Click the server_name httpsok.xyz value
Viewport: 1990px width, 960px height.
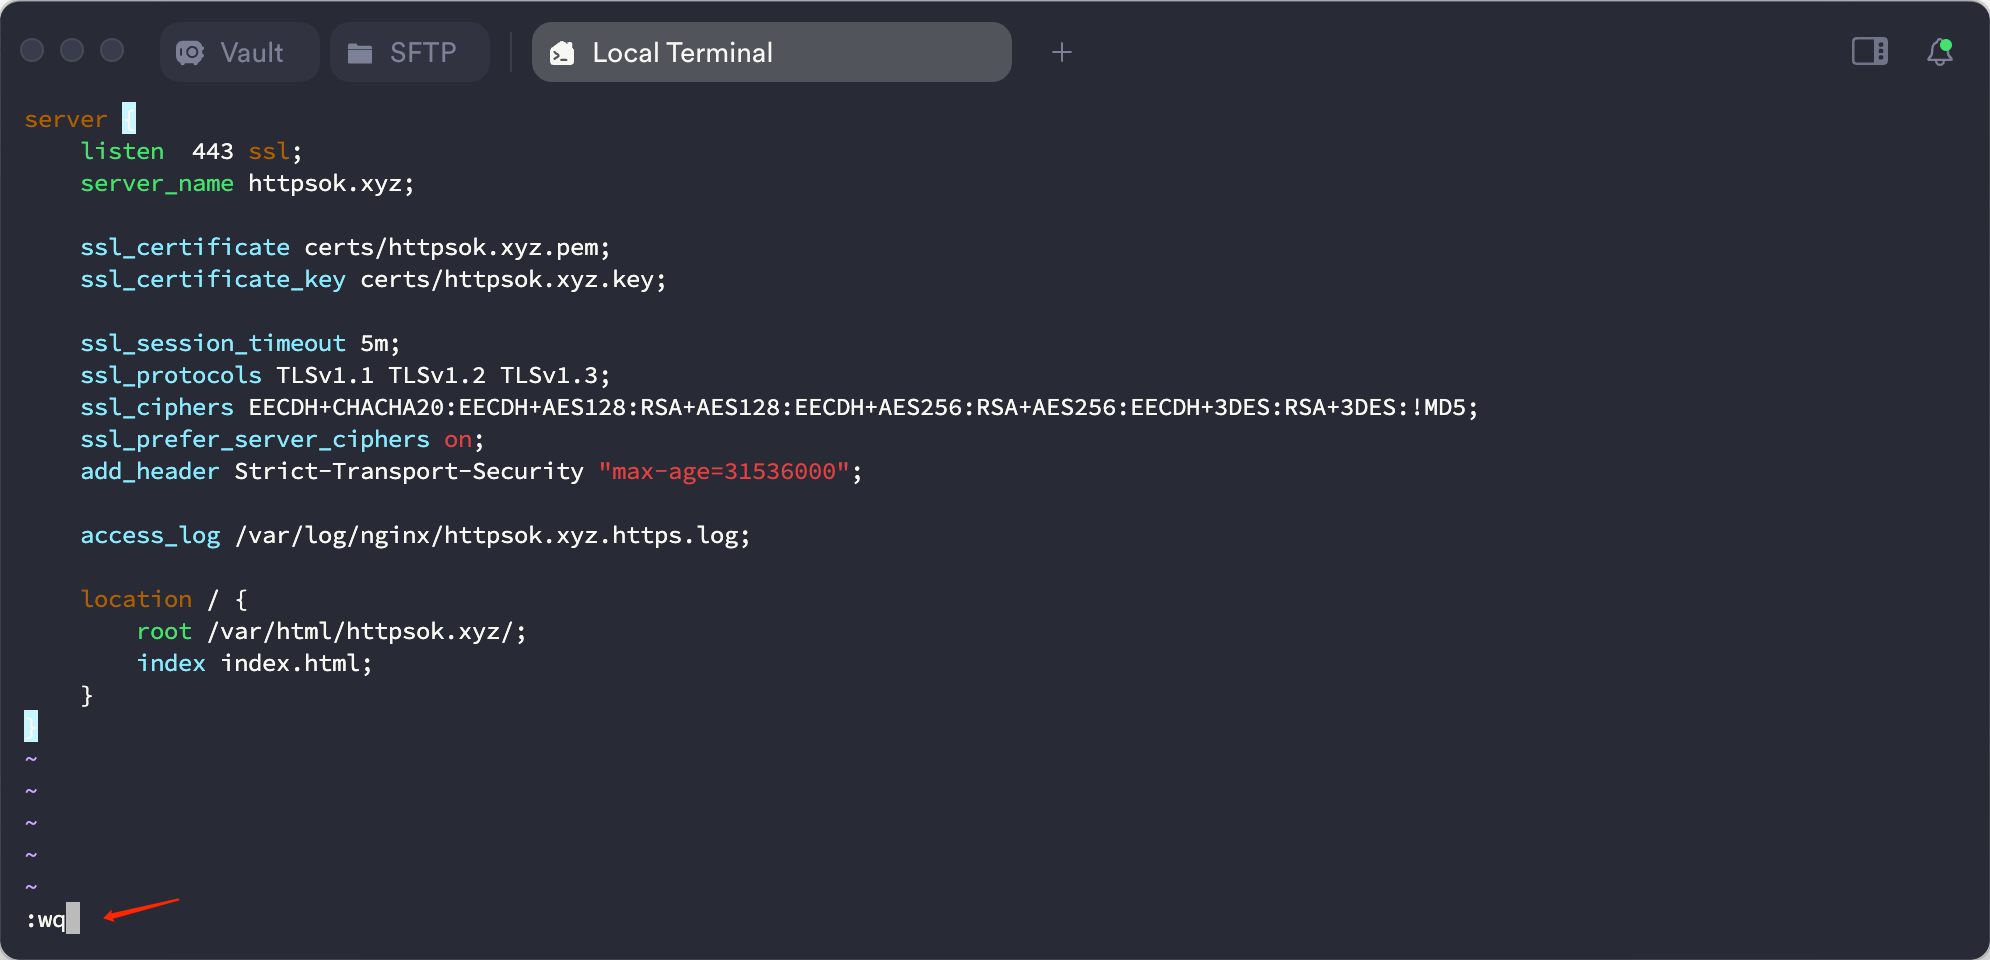coord(330,183)
